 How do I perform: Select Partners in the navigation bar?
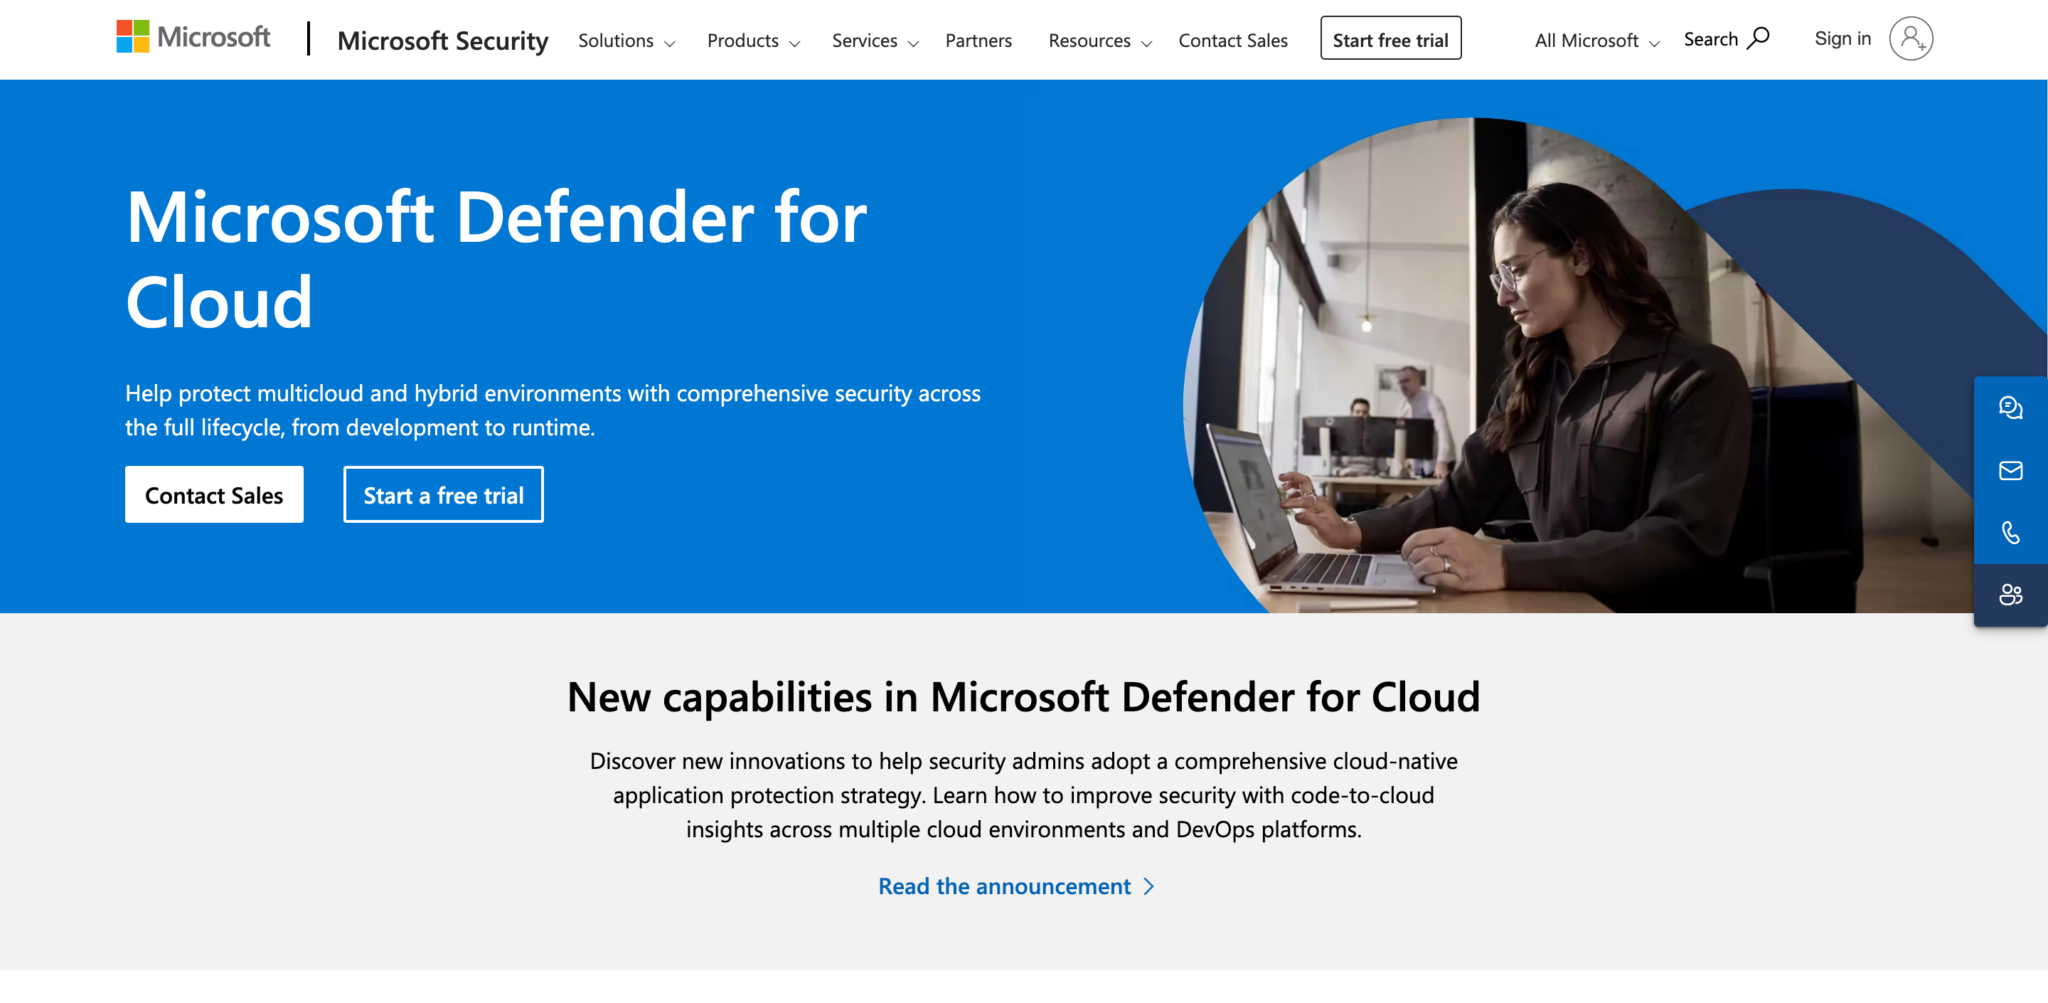click(x=978, y=40)
